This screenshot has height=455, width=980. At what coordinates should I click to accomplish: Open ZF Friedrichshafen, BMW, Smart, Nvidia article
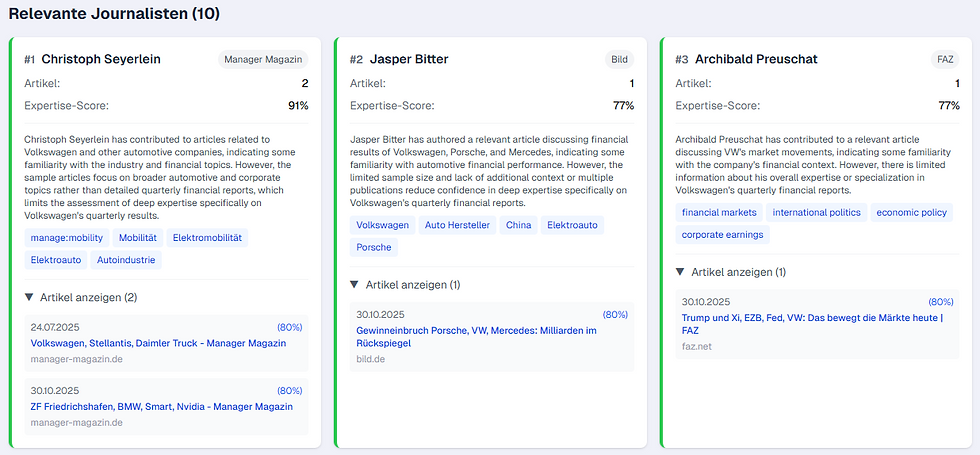(161, 407)
